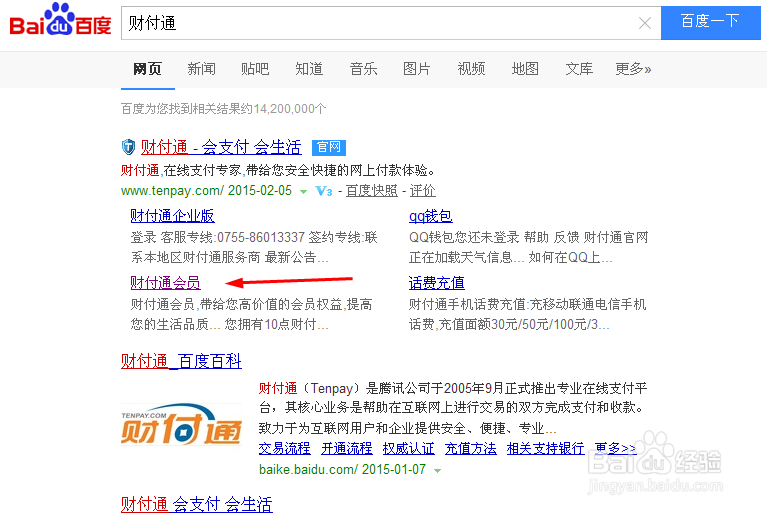Click the V3 credibility icon

(x=324, y=191)
